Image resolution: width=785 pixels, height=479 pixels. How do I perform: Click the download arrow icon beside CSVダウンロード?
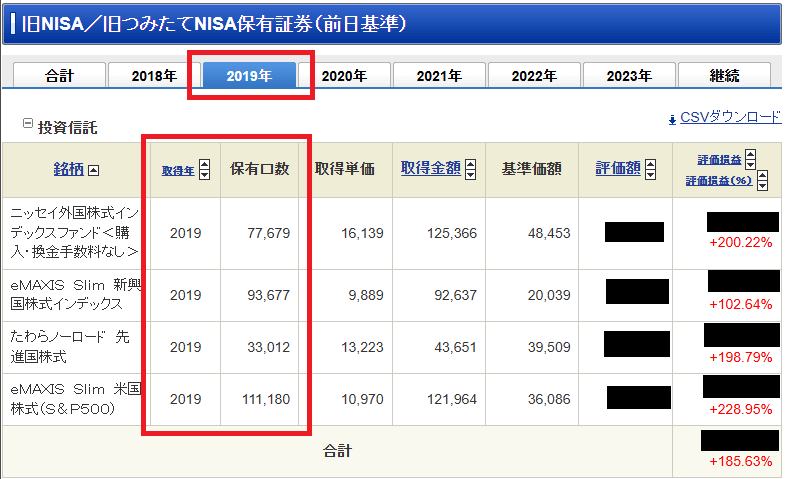point(672,118)
